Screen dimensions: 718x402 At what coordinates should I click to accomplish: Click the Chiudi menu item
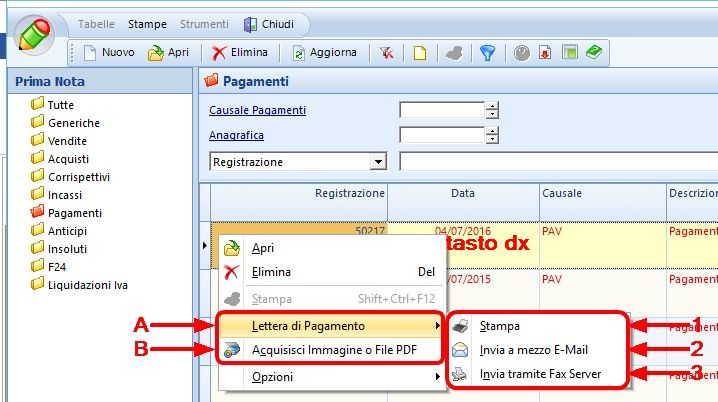coord(277,24)
